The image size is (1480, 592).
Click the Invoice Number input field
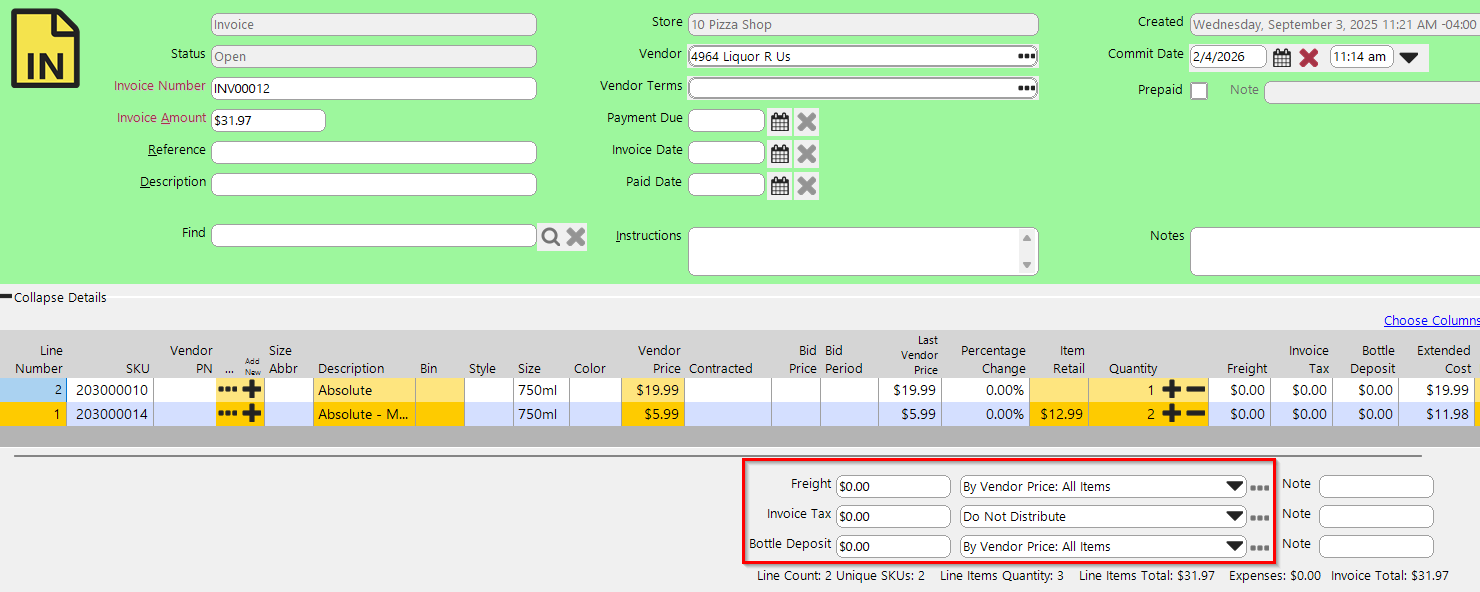point(373,89)
